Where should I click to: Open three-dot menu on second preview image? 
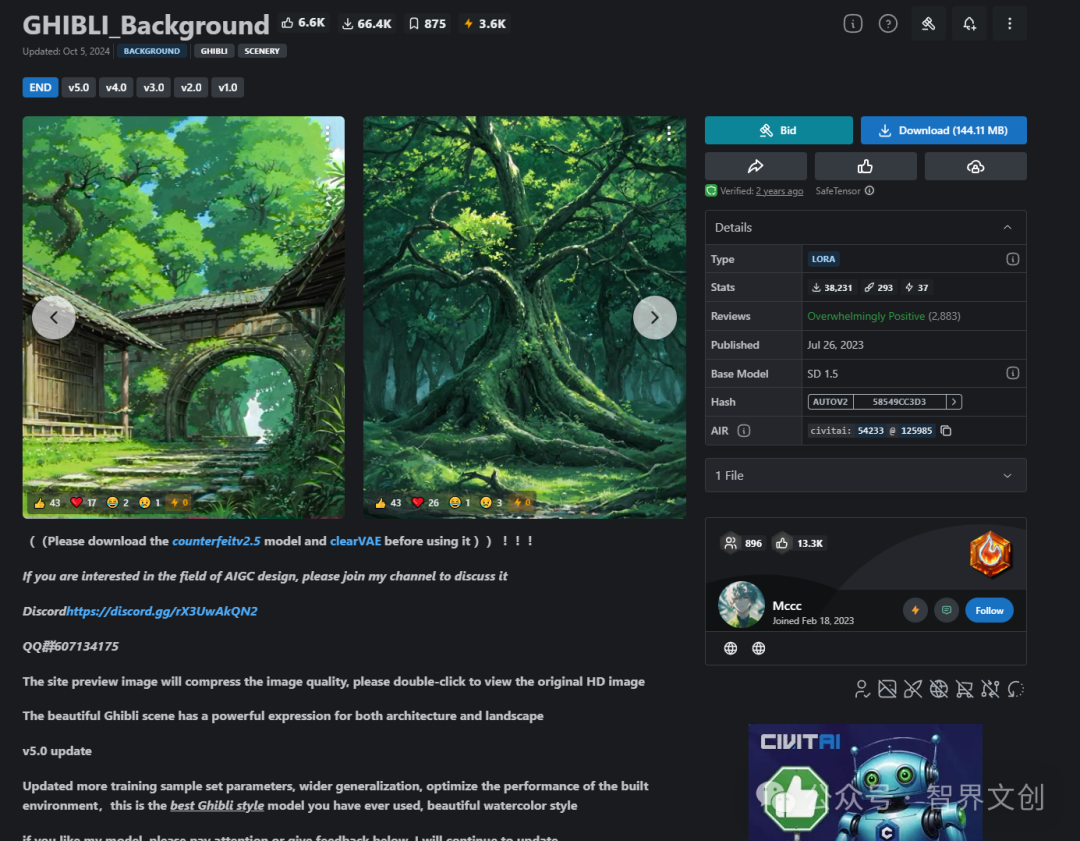coord(669,134)
